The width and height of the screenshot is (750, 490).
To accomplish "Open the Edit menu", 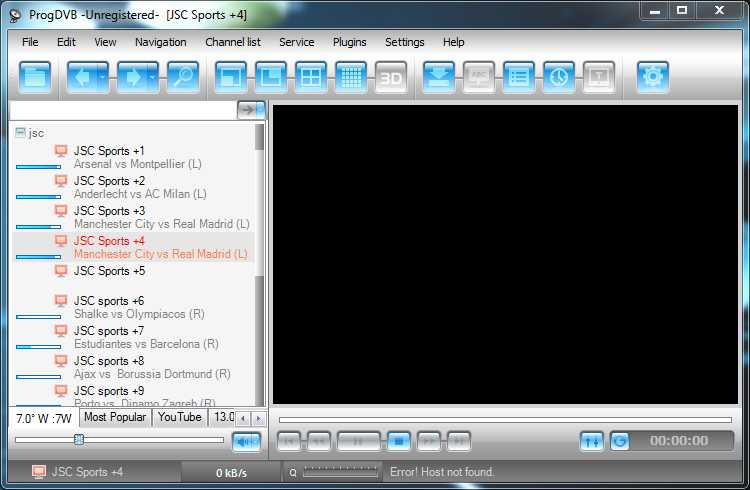I will tap(66, 42).
